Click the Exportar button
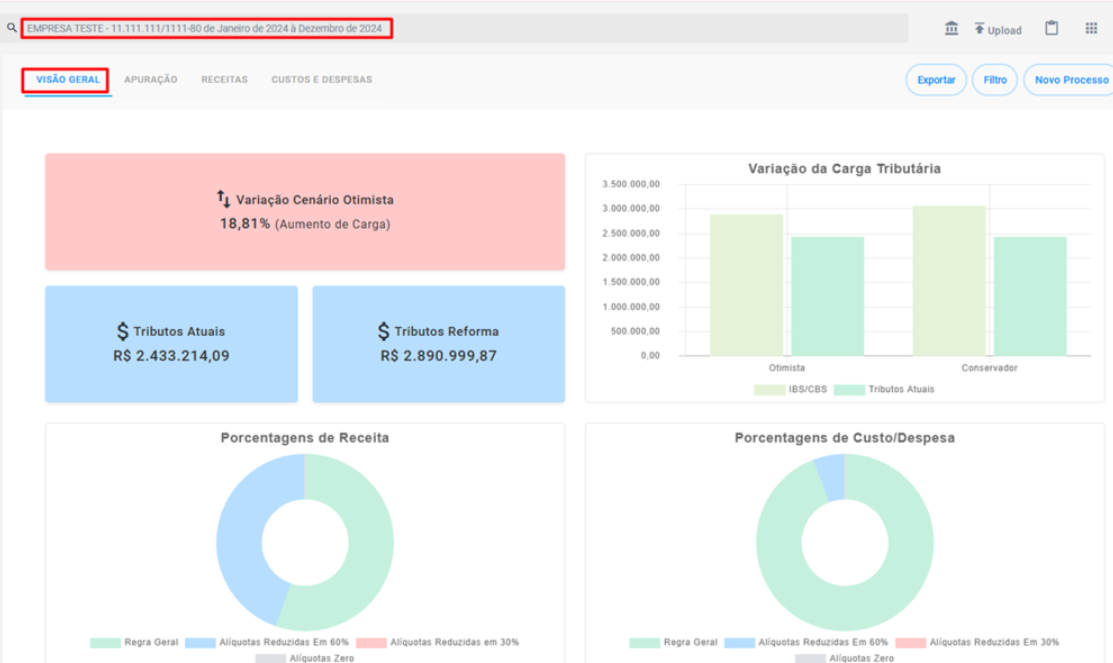The height and width of the screenshot is (663, 1113). (x=936, y=80)
